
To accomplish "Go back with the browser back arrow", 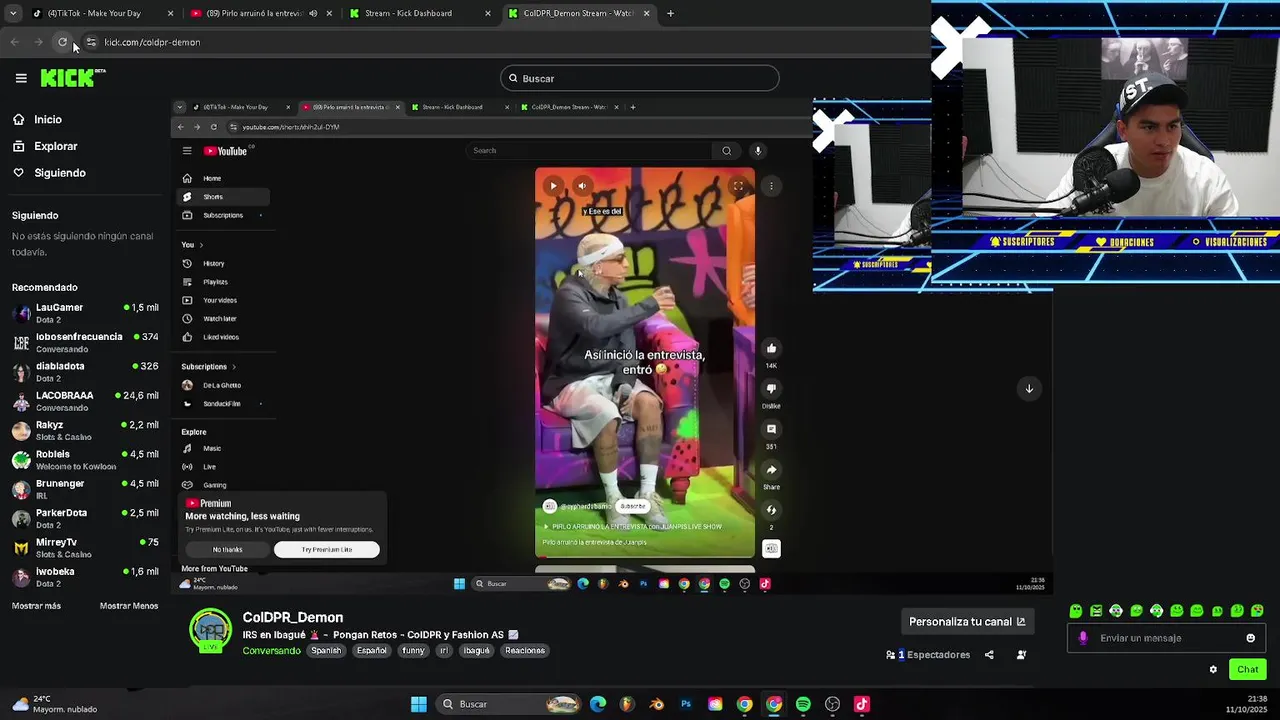I will tap(14, 42).
